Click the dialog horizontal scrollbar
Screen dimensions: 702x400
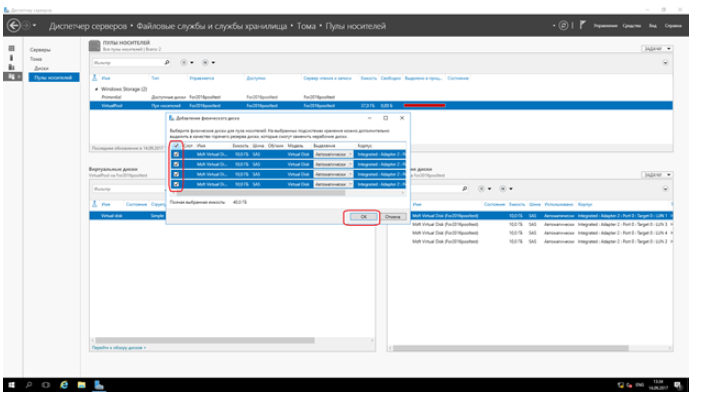pyautogui.click(x=260, y=193)
